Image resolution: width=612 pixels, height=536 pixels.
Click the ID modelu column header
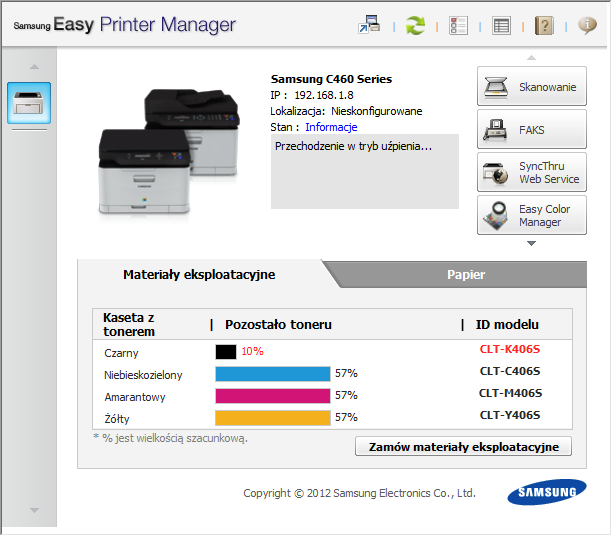pos(507,324)
